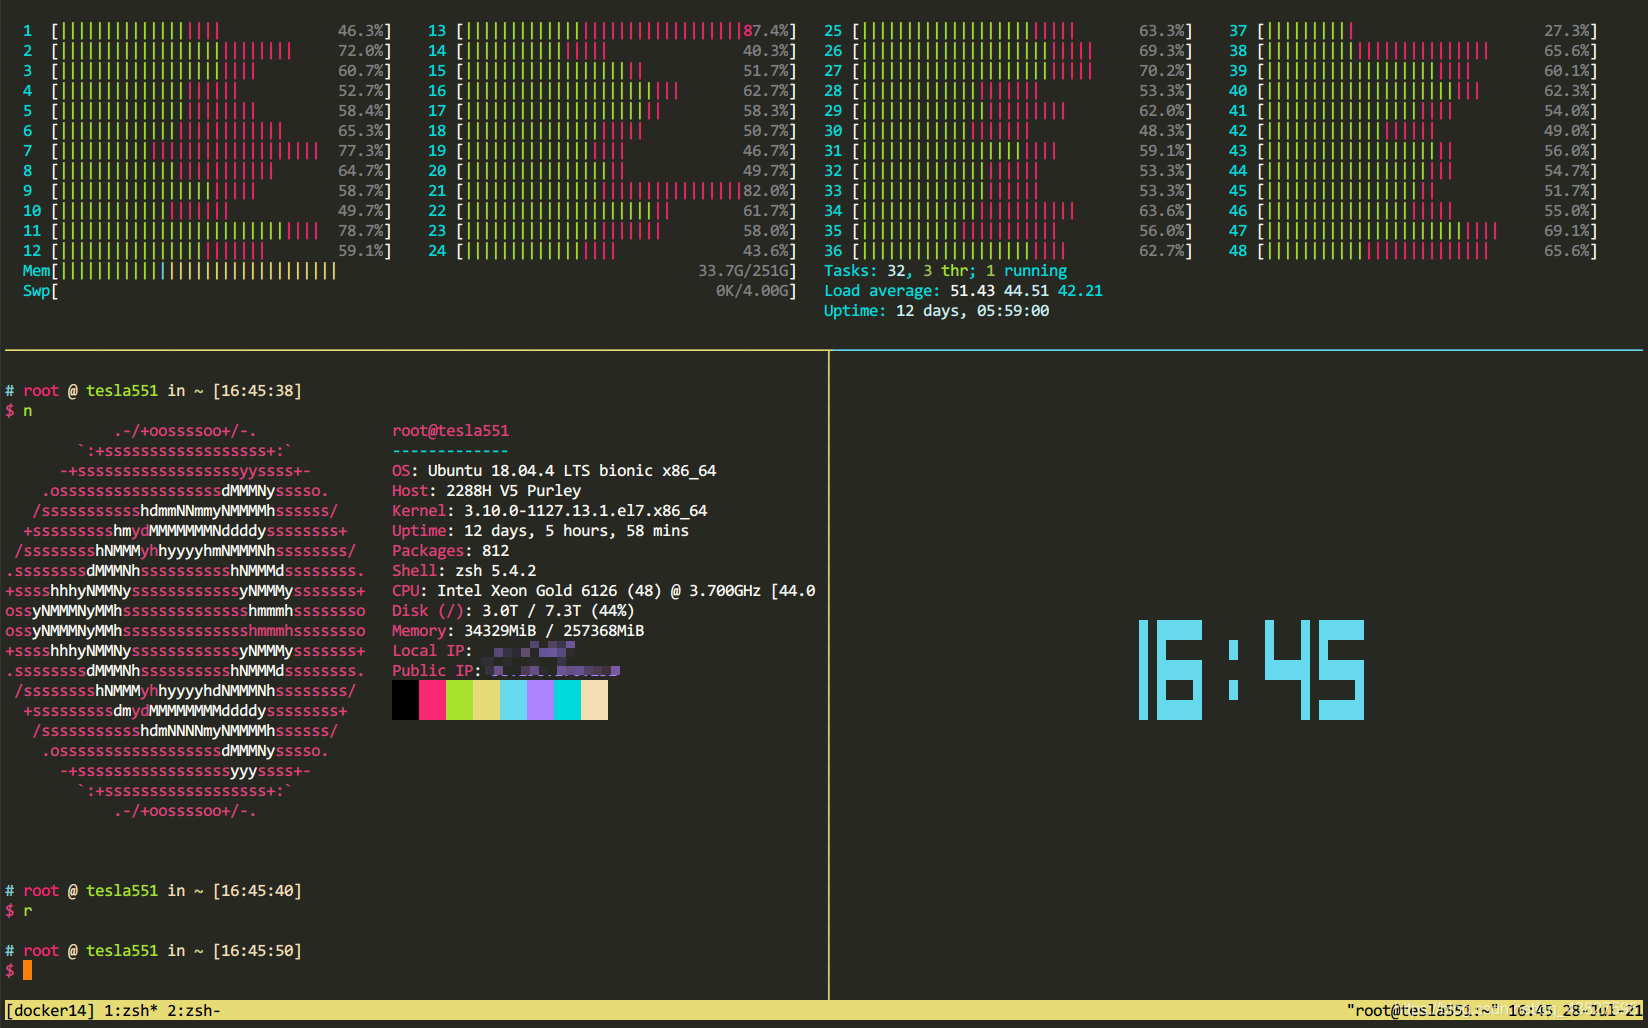Click the Memory: 34329MiB line
The width and height of the screenshot is (1648, 1028).
point(518,631)
